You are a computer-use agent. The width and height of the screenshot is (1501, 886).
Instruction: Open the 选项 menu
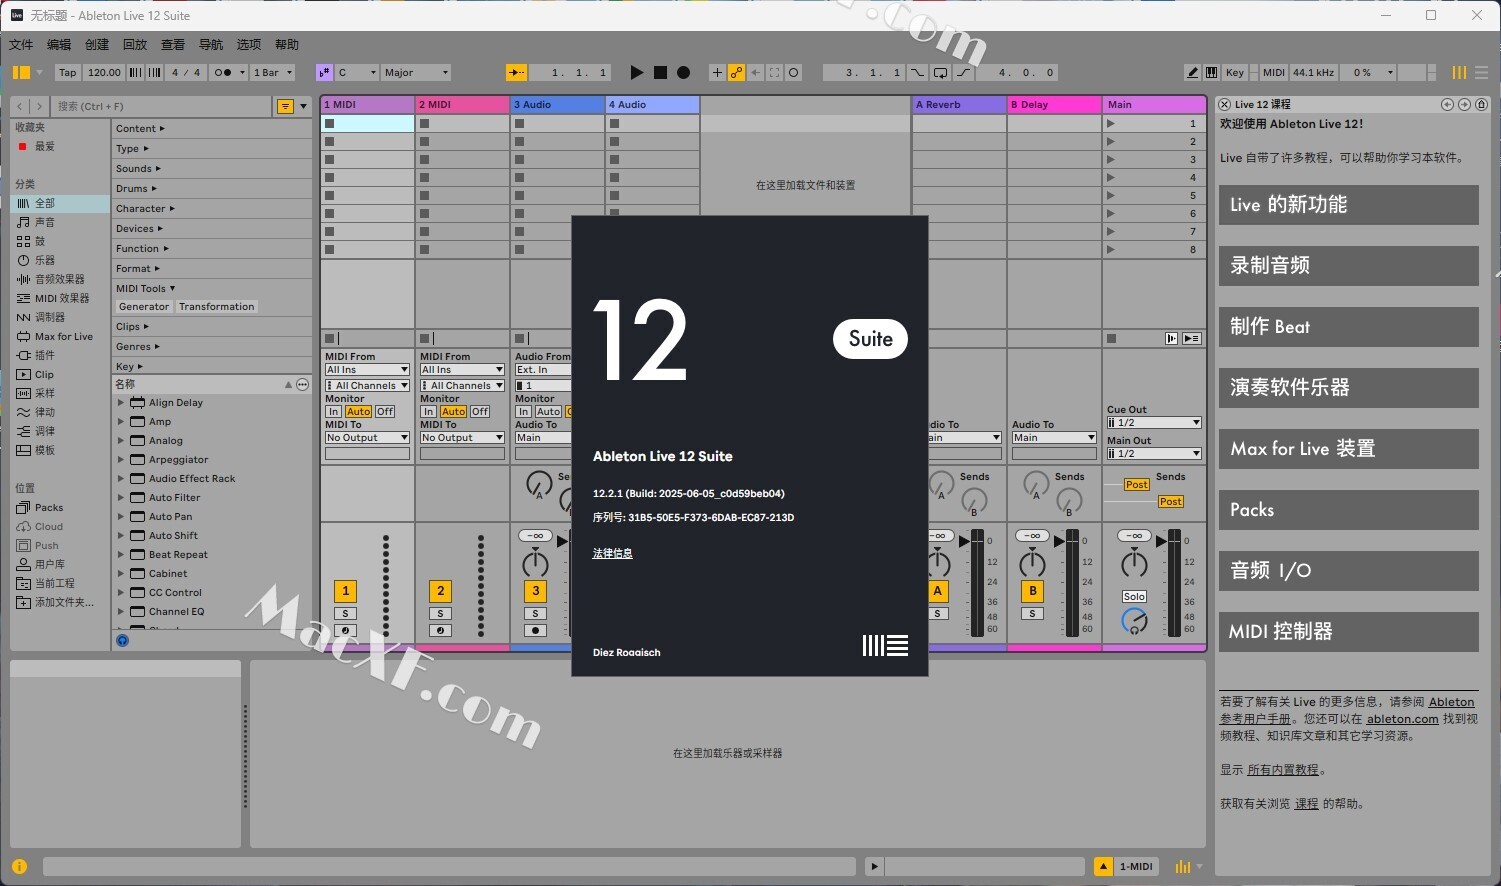tap(249, 44)
